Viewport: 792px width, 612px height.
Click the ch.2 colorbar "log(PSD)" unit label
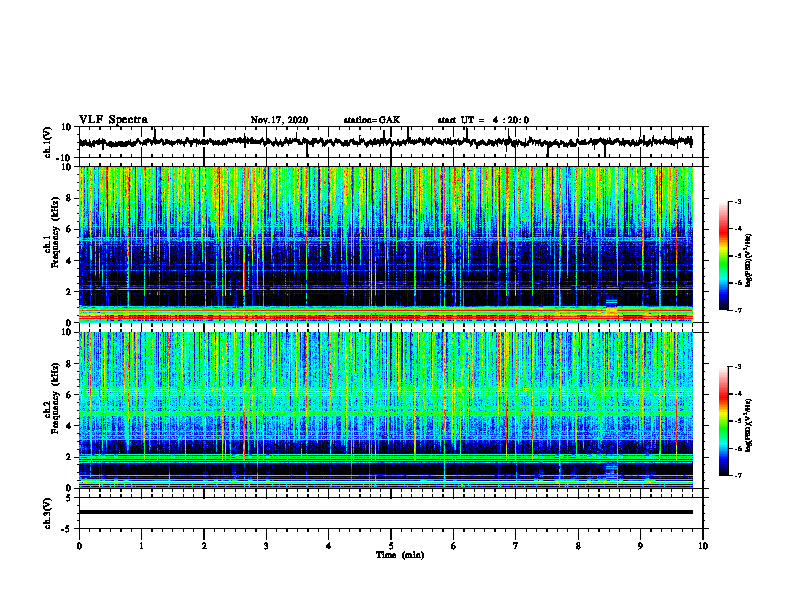(749, 425)
